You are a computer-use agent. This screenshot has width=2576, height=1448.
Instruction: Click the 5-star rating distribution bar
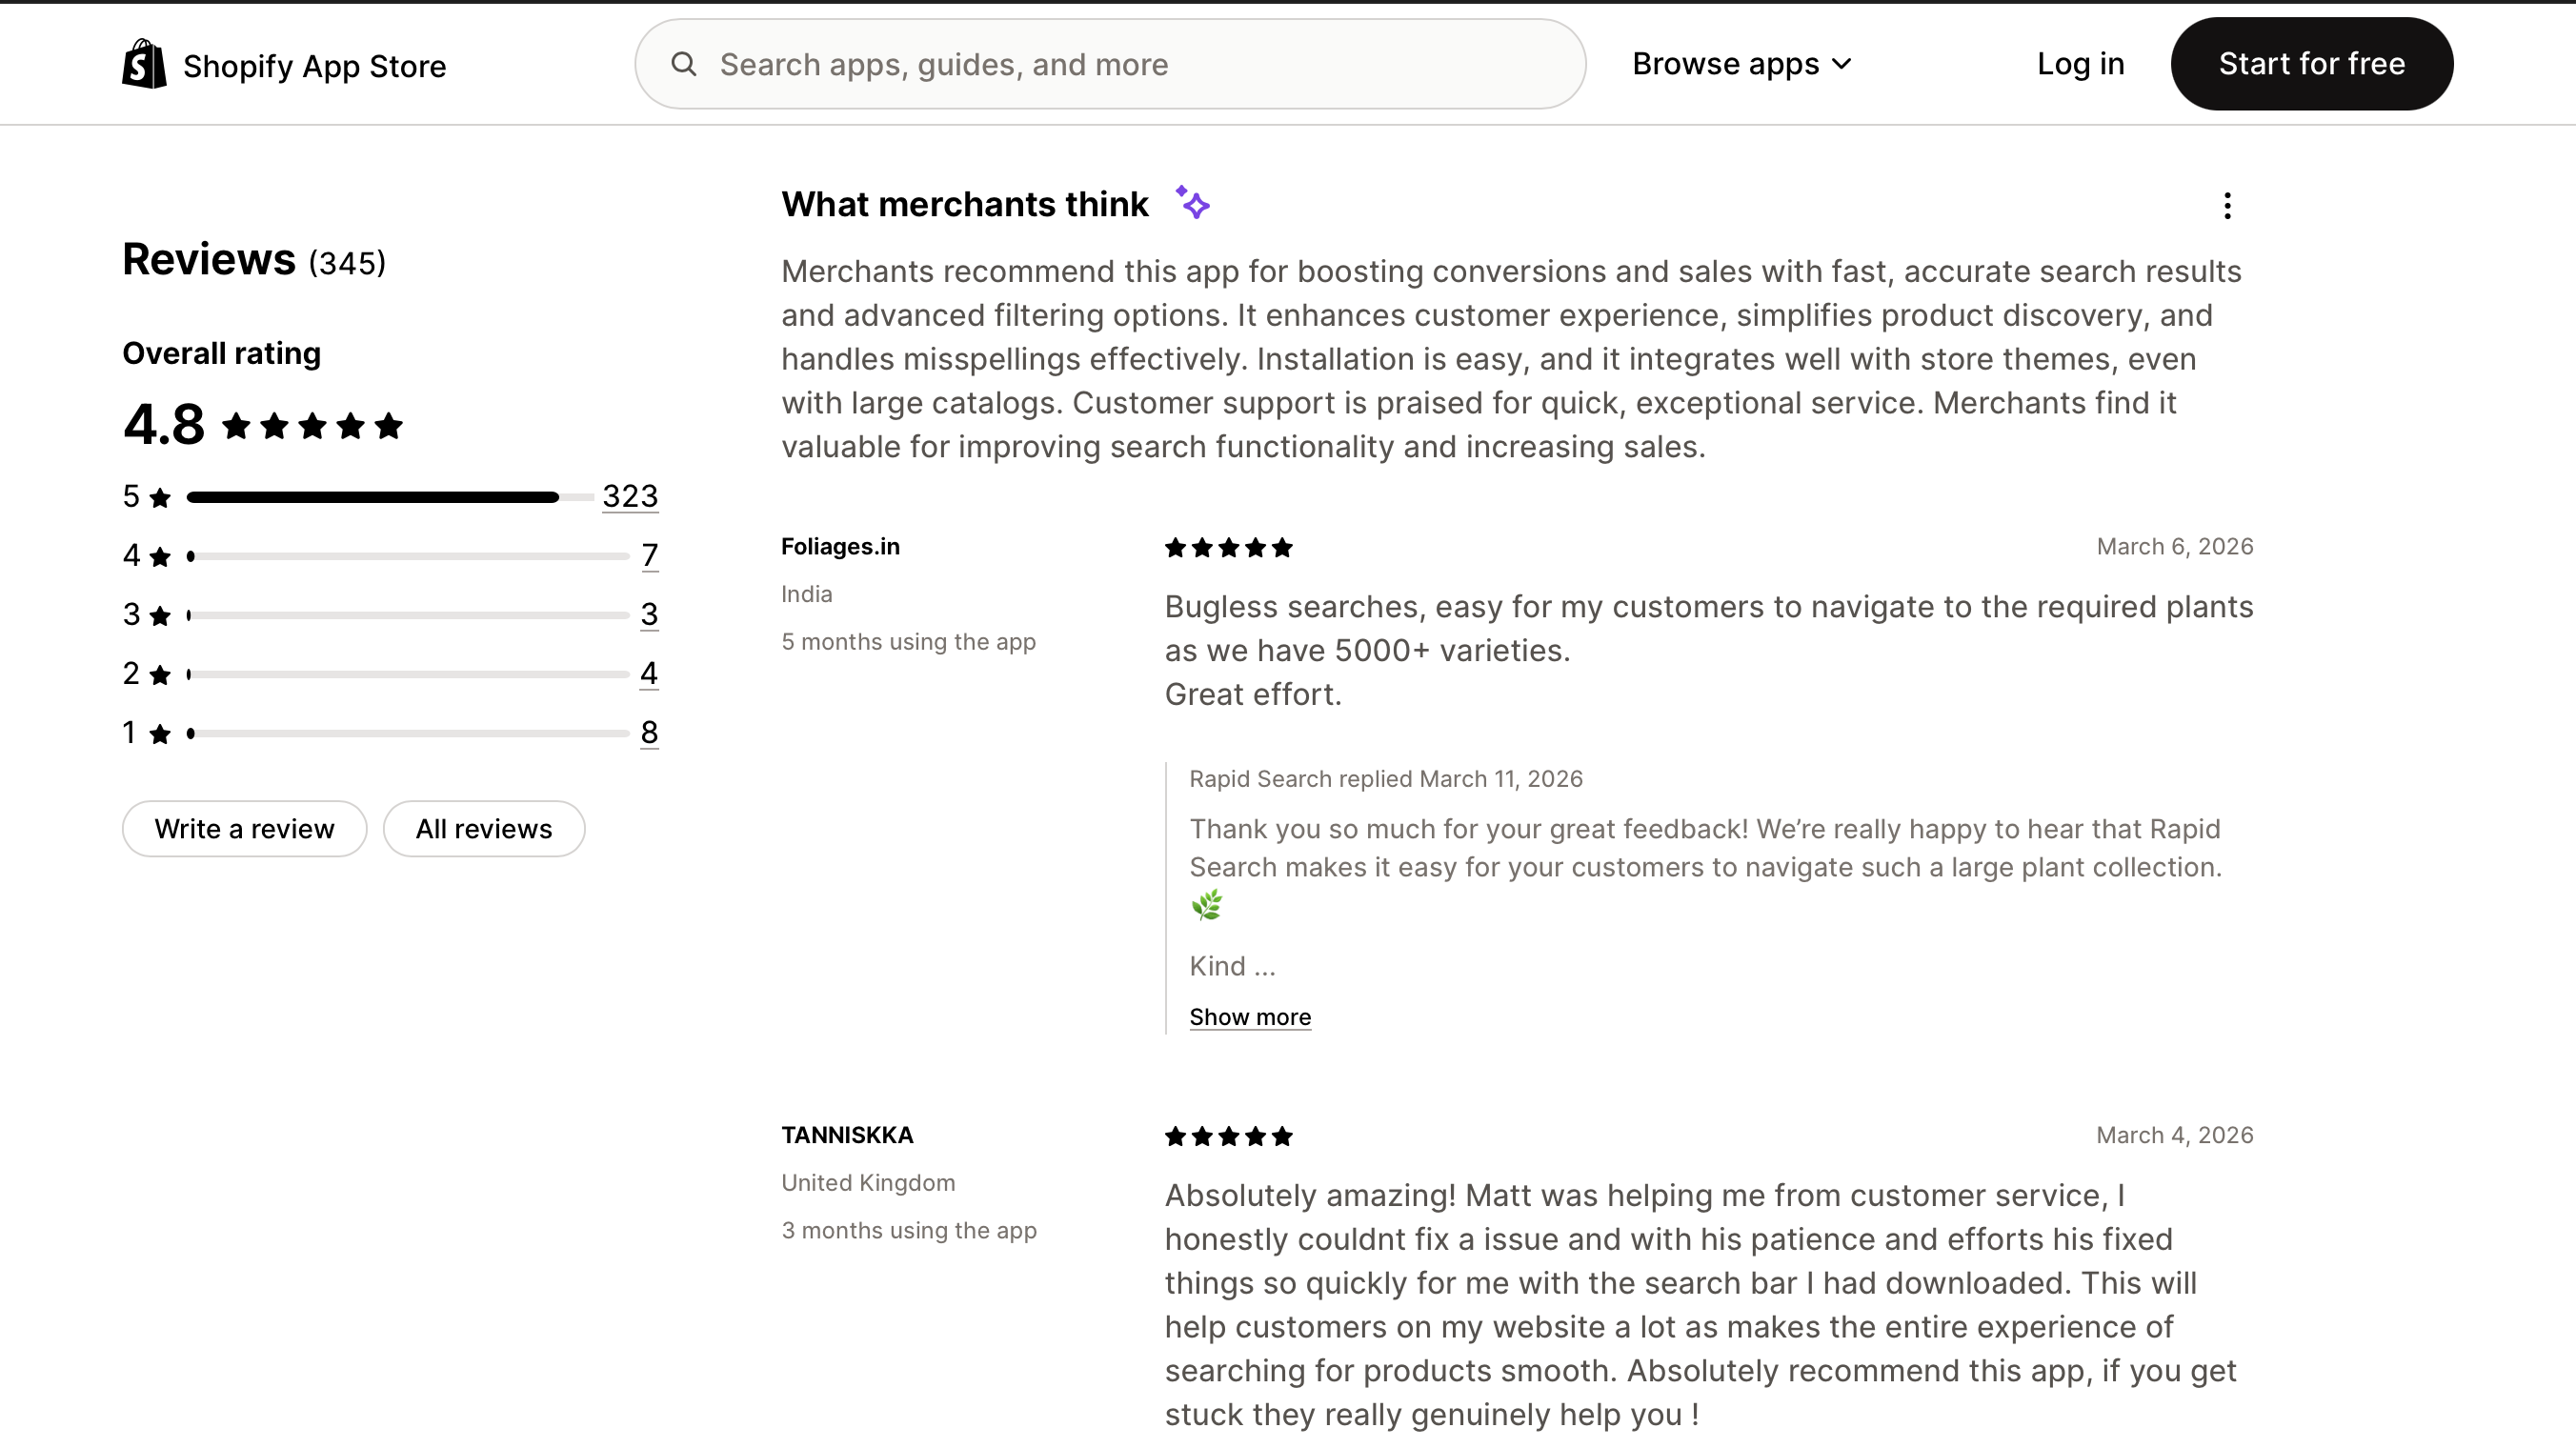click(390, 497)
